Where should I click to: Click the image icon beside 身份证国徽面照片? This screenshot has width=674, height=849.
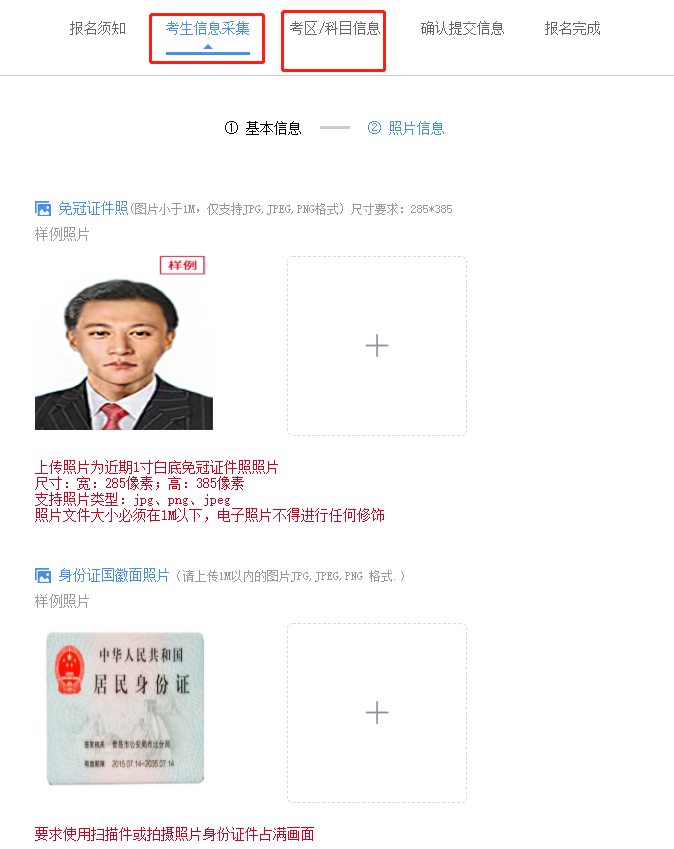[43, 576]
